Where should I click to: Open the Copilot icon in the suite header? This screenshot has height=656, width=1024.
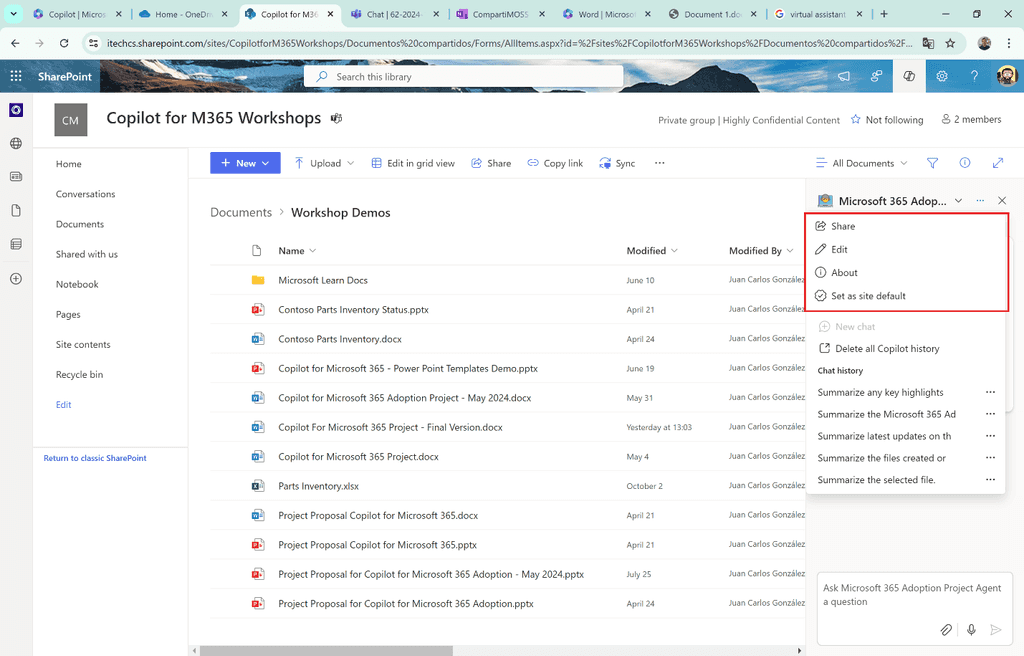coord(908,76)
